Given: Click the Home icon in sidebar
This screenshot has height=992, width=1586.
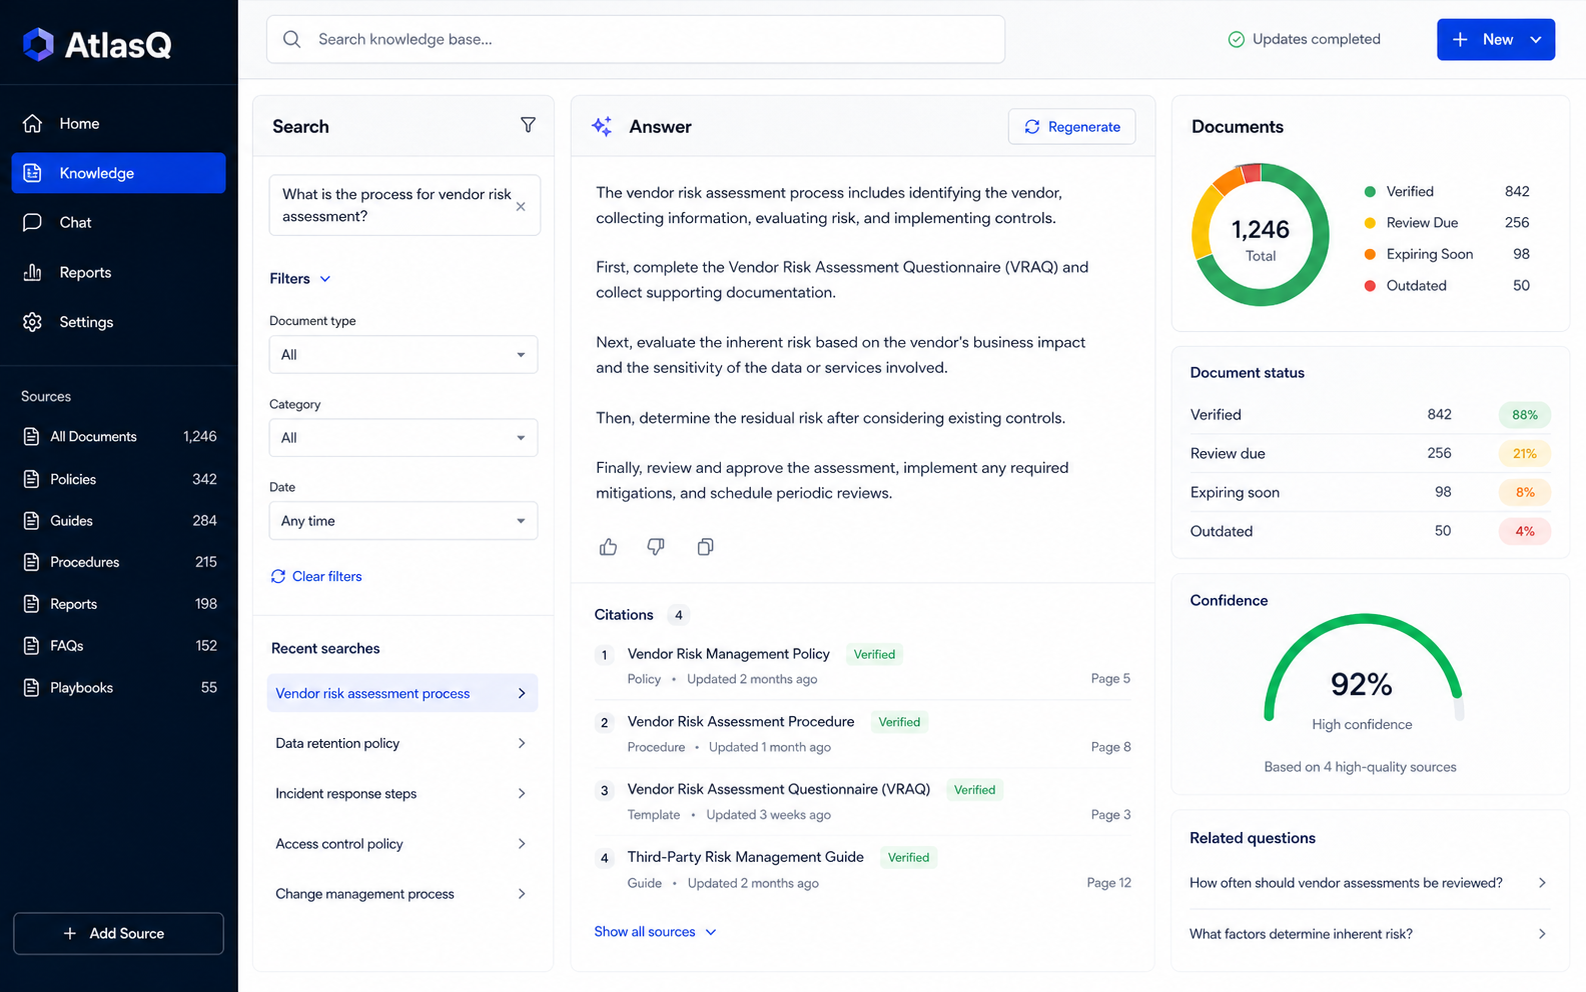Looking at the screenshot, I should click(33, 123).
